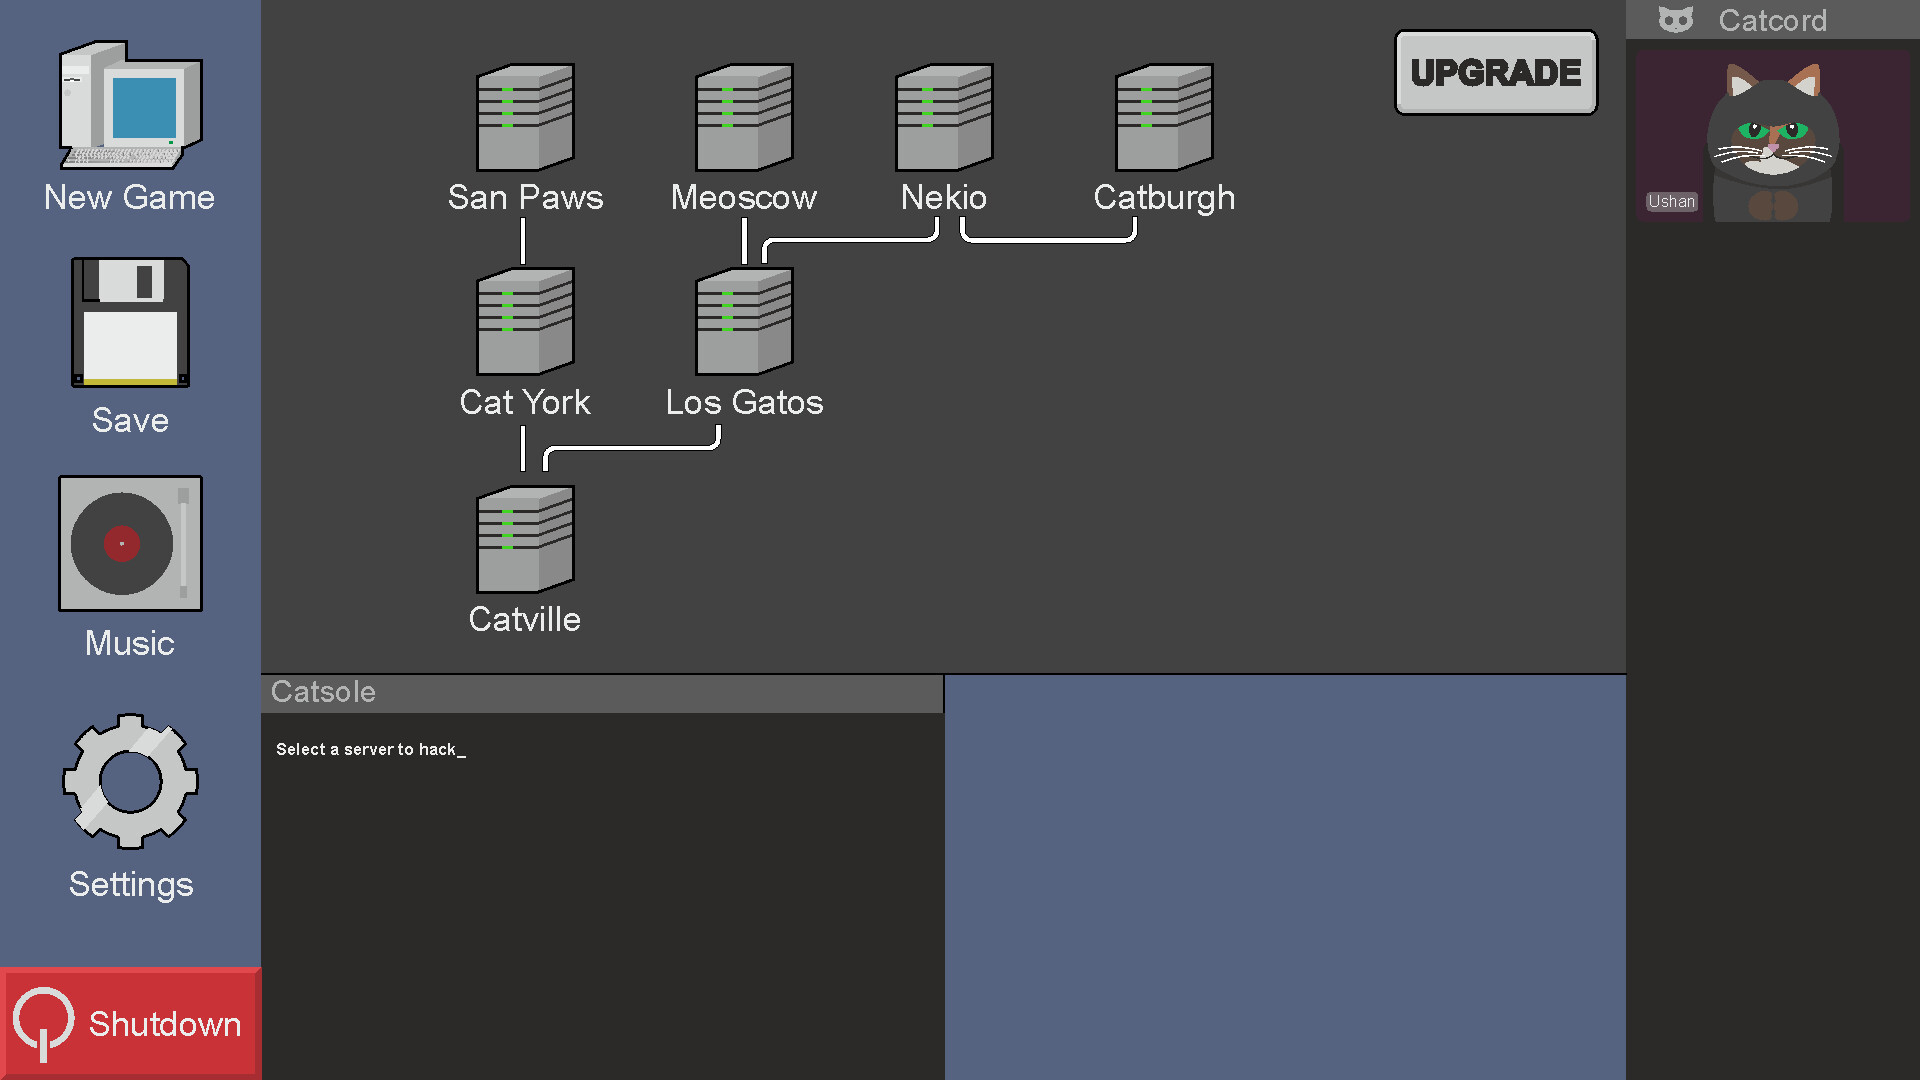Click the Catcord cat logo icon
Viewport: 1920px width, 1080px height.
click(1676, 20)
